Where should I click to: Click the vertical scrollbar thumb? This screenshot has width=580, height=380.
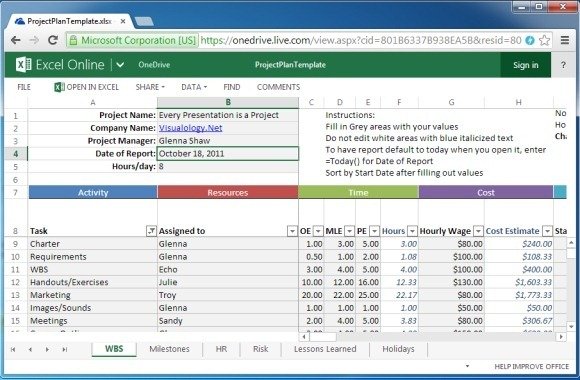point(571,253)
